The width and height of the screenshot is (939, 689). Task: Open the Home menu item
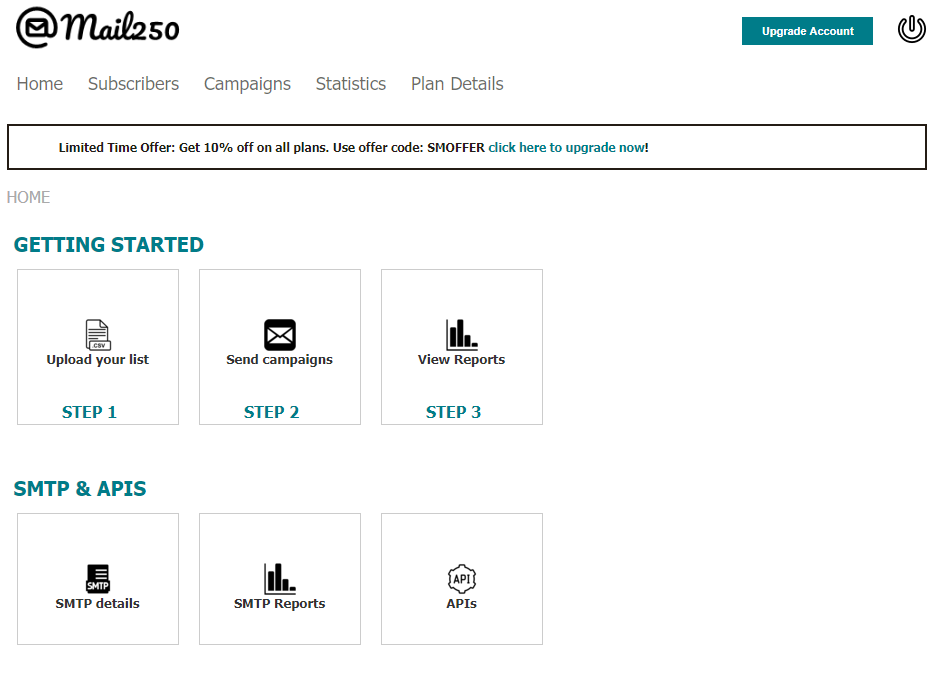click(x=40, y=84)
